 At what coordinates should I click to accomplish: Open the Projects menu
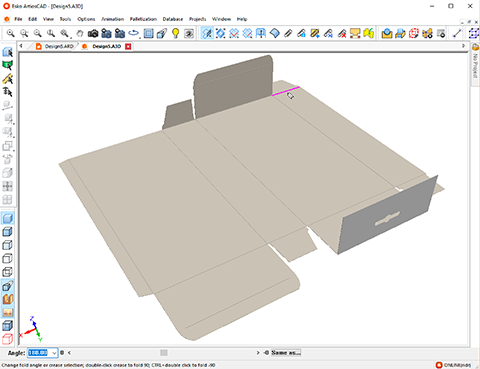pos(198,19)
